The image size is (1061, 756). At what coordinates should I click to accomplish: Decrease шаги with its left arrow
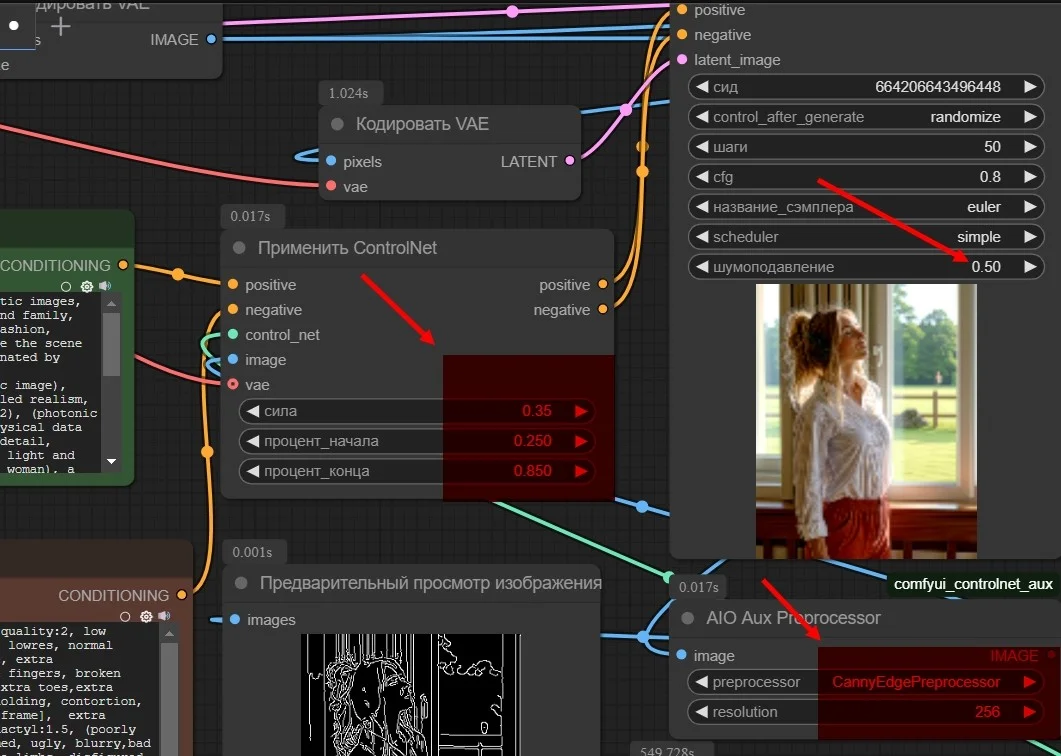[x=702, y=146]
